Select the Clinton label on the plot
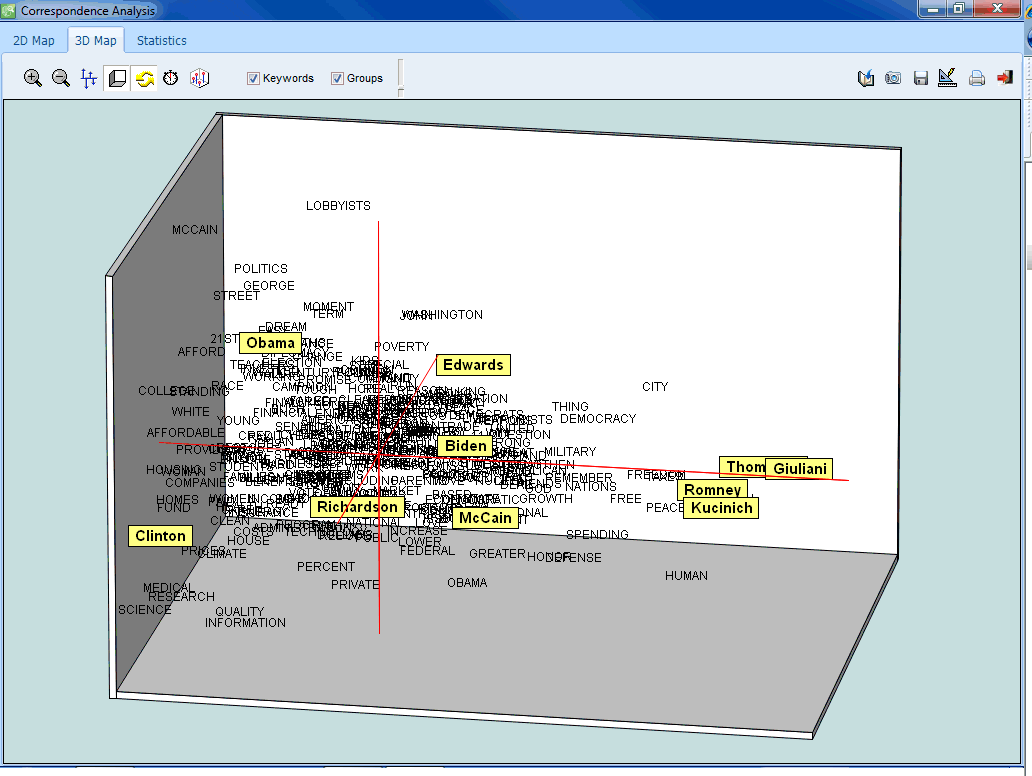Viewport: 1032px width, 776px height. pyautogui.click(x=160, y=536)
